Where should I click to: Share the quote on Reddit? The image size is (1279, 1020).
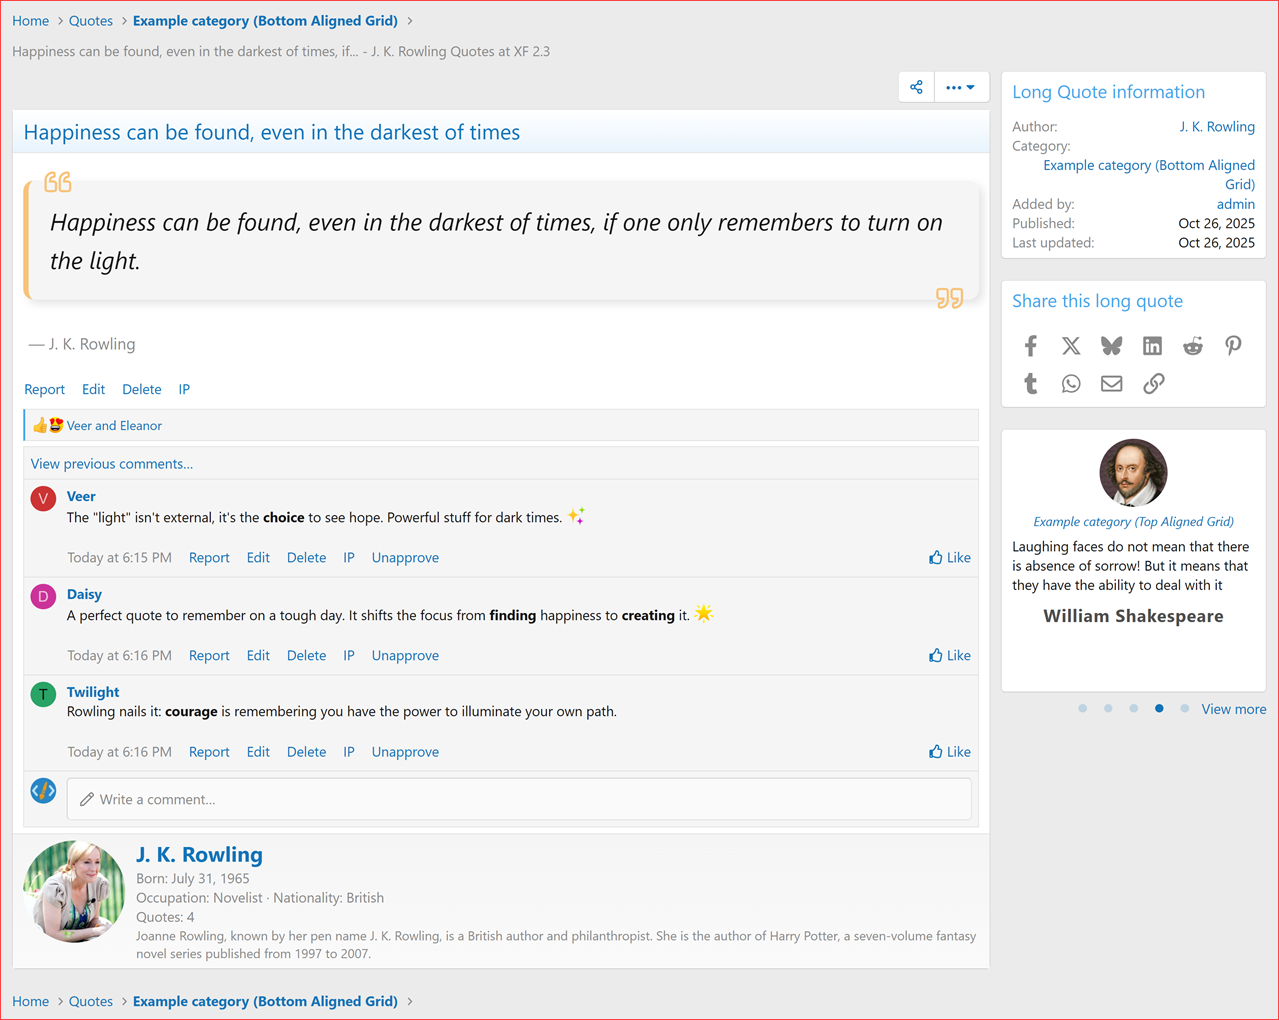tap(1192, 345)
